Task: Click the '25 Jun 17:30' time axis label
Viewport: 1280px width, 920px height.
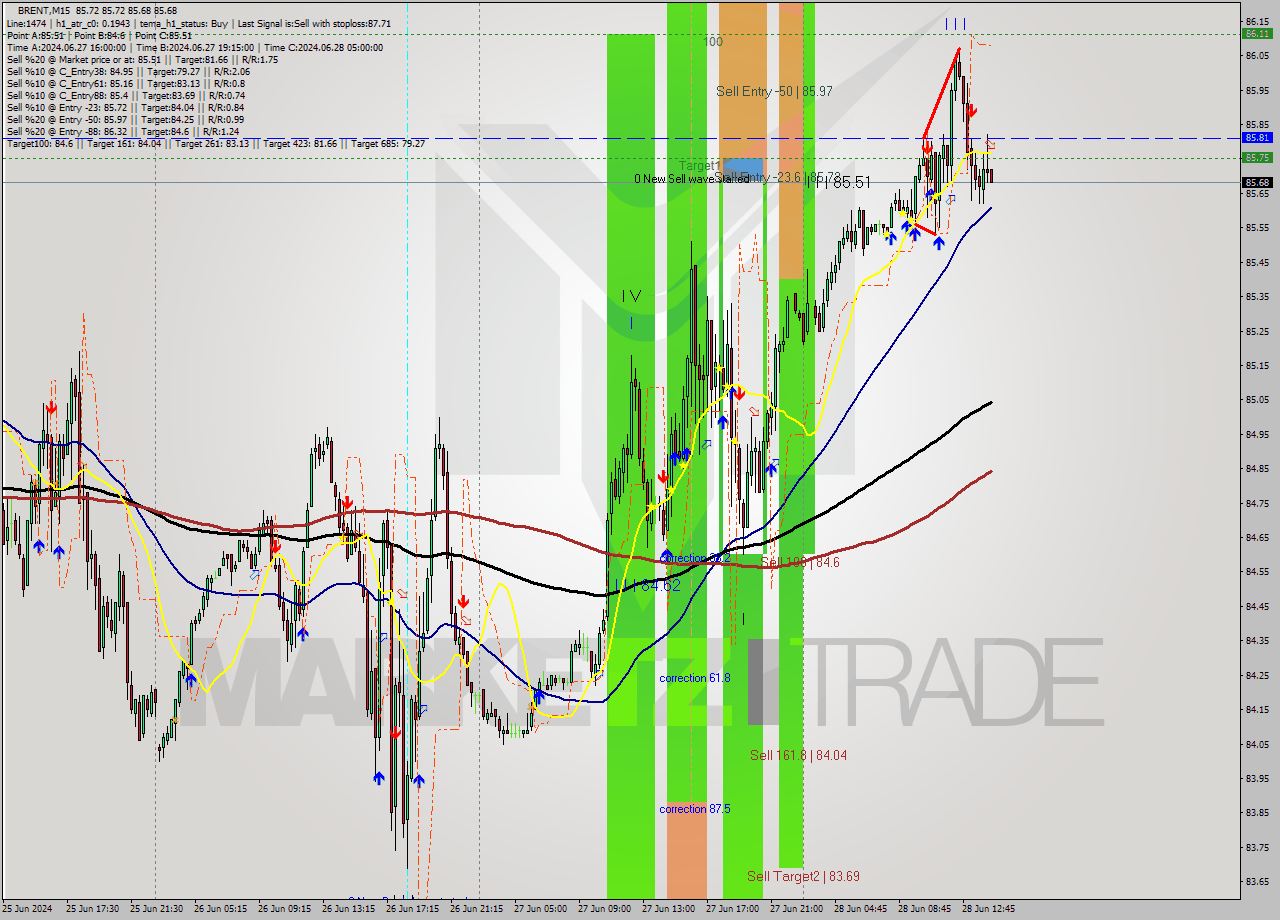Action: [92, 909]
